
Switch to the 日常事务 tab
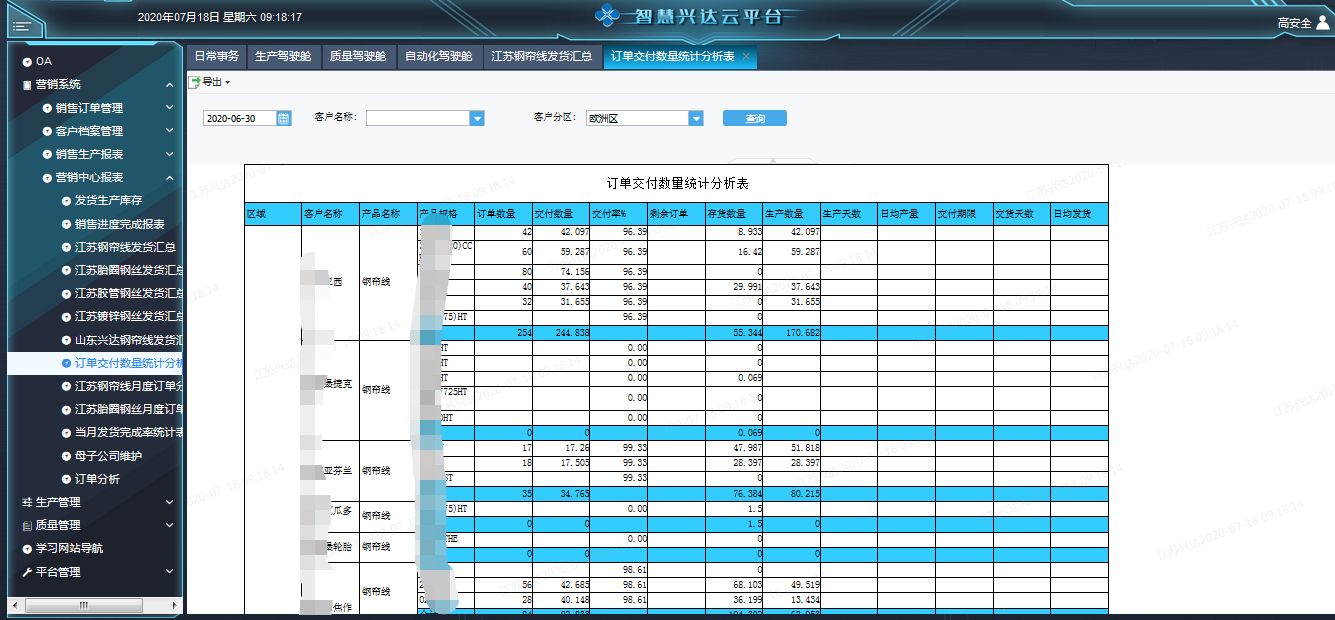216,57
